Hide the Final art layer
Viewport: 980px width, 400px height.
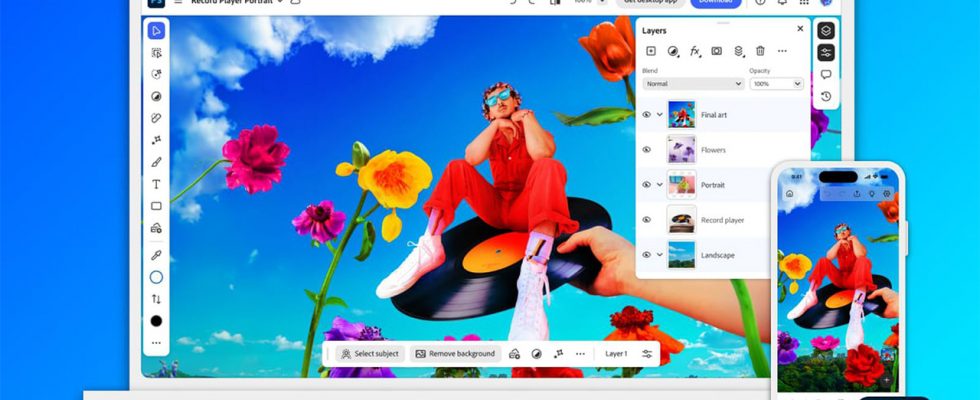click(x=646, y=115)
